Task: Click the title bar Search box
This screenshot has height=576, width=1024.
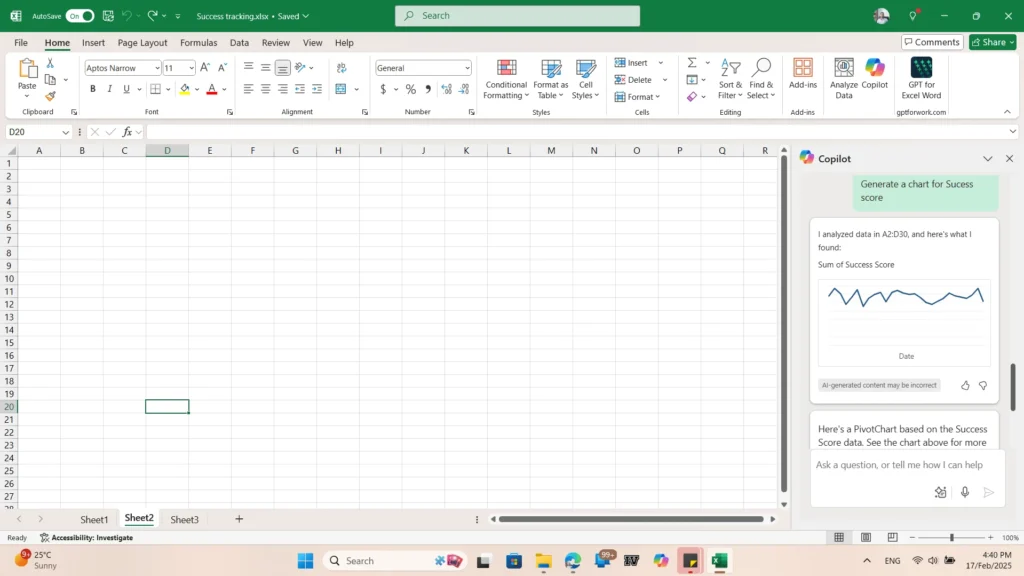Action: [x=517, y=16]
